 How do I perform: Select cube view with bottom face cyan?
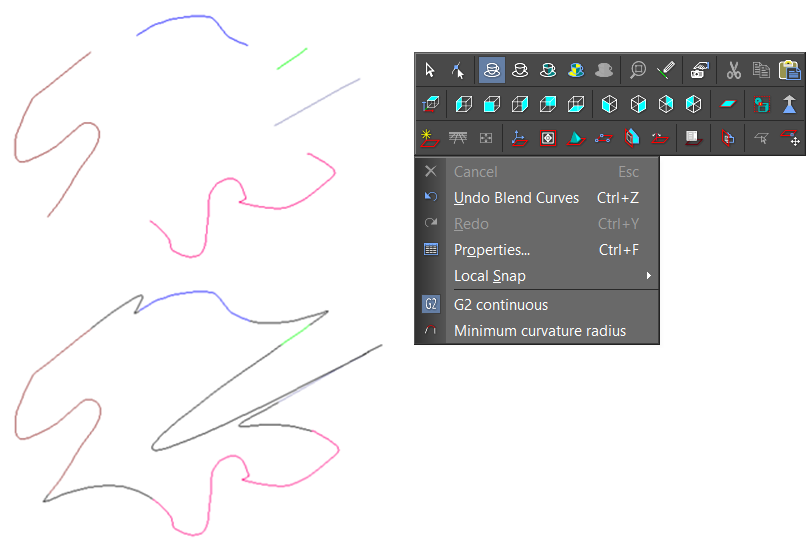(x=575, y=104)
